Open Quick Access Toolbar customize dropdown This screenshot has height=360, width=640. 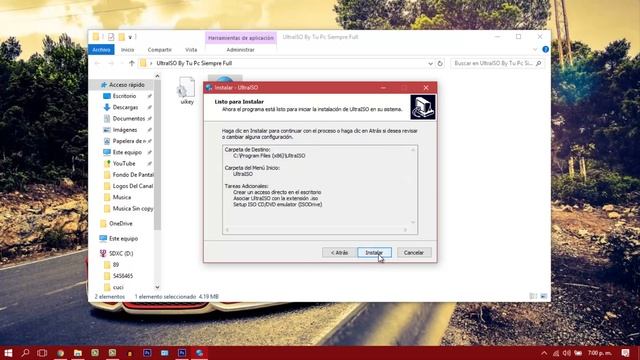131,37
